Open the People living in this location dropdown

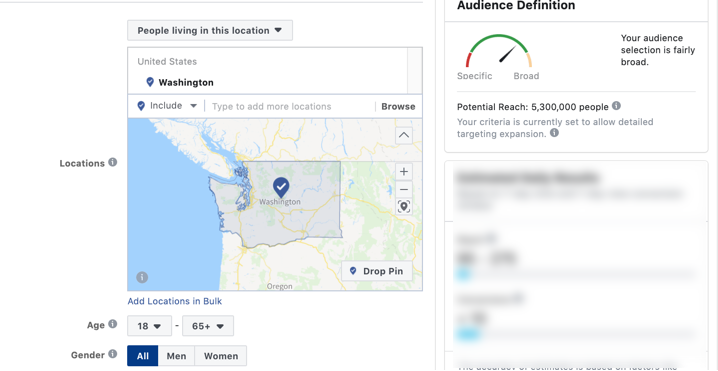coord(210,31)
